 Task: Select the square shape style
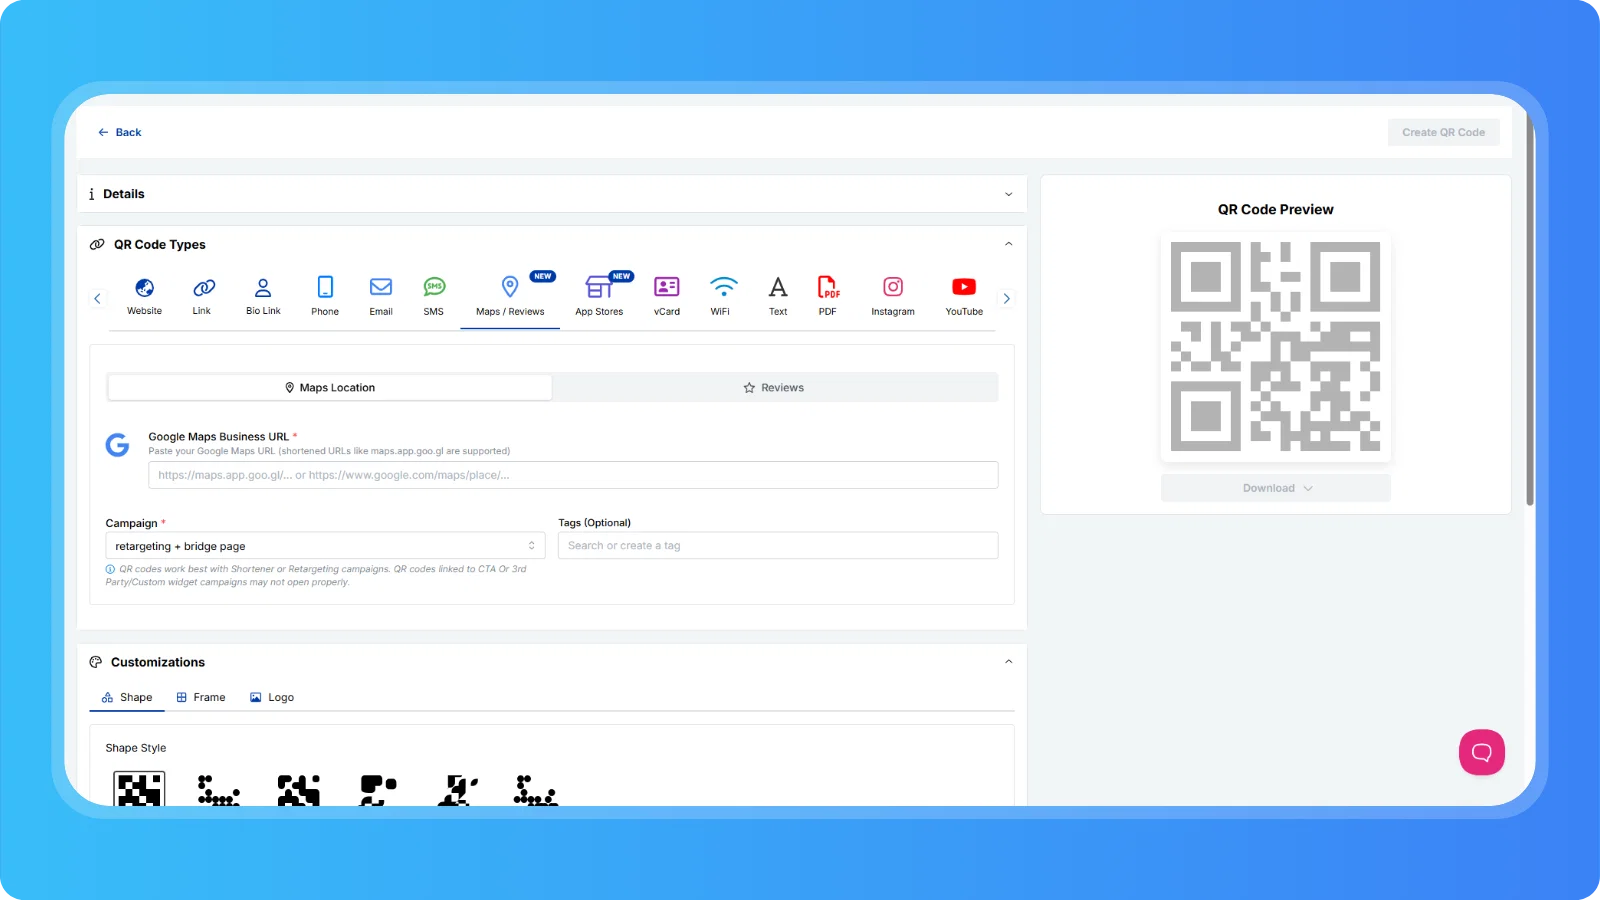tap(139, 789)
